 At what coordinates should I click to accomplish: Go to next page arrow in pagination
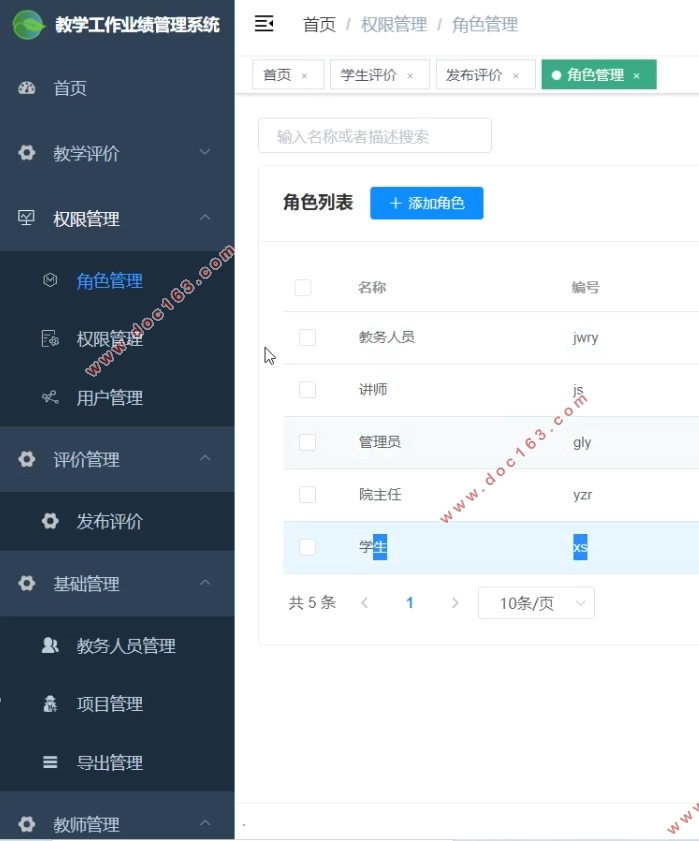point(455,603)
